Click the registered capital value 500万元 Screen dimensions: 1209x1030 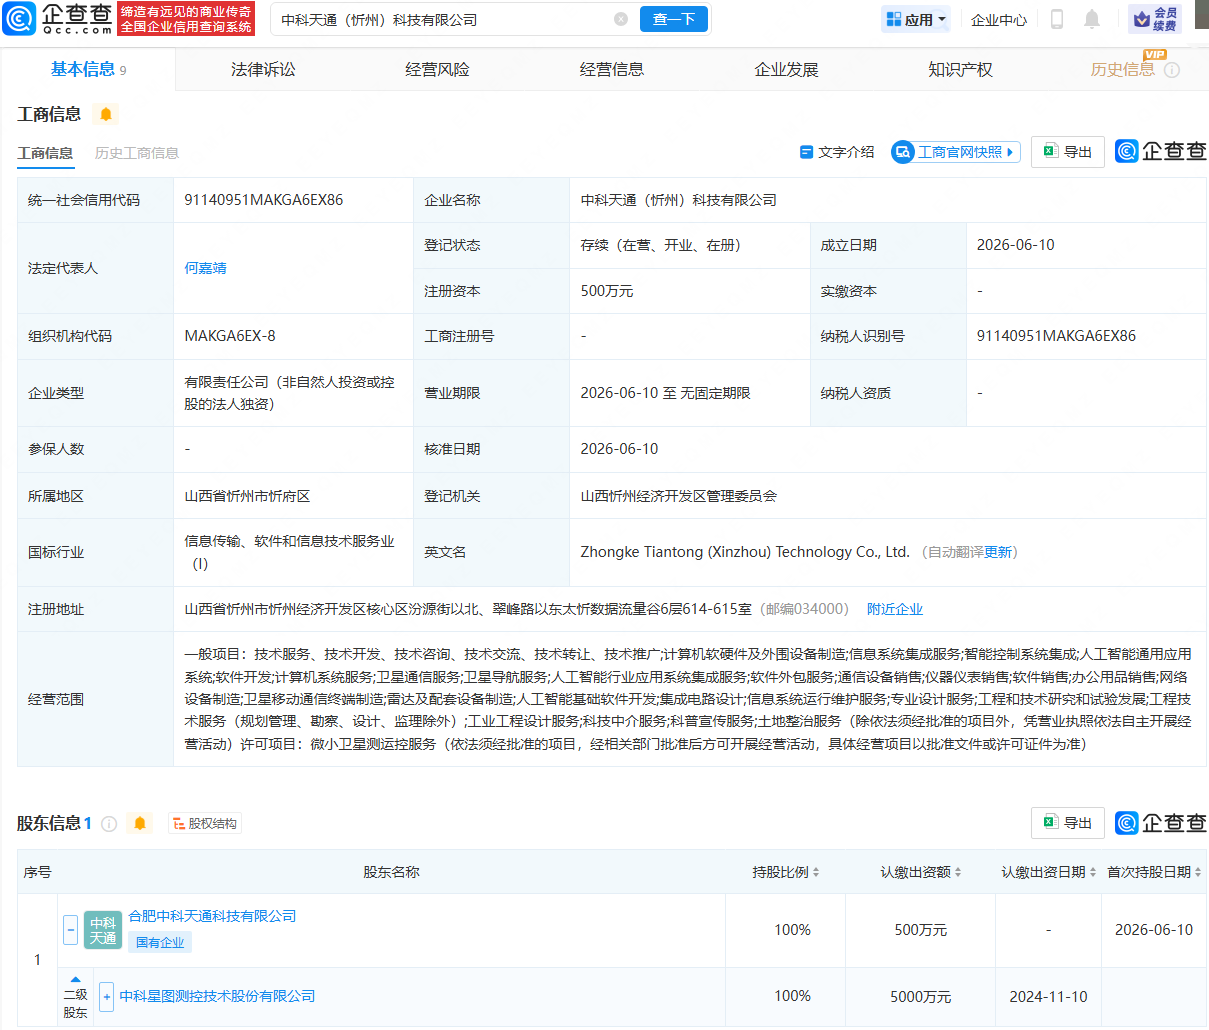point(607,291)
